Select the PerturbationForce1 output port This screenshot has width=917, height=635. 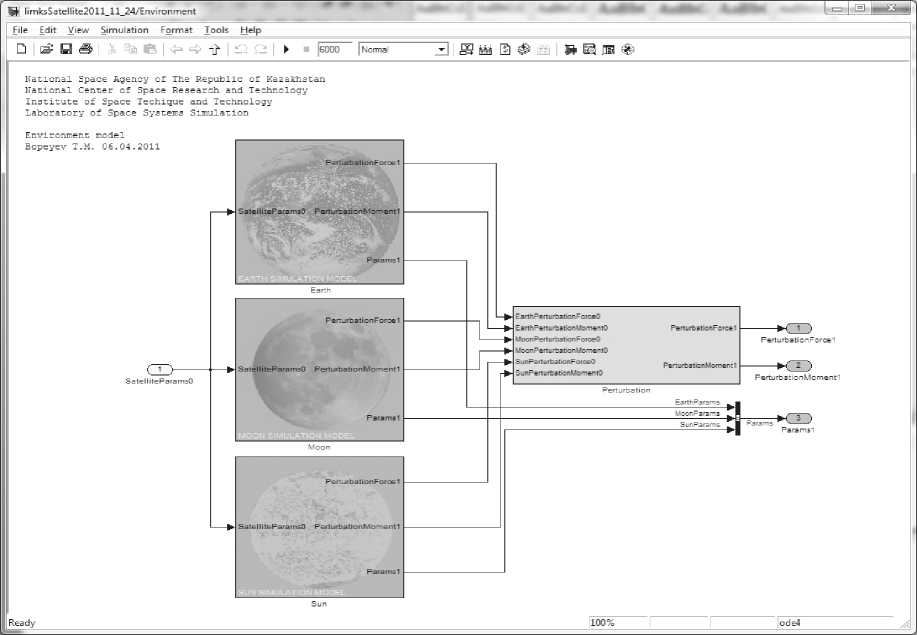[799, 328]
